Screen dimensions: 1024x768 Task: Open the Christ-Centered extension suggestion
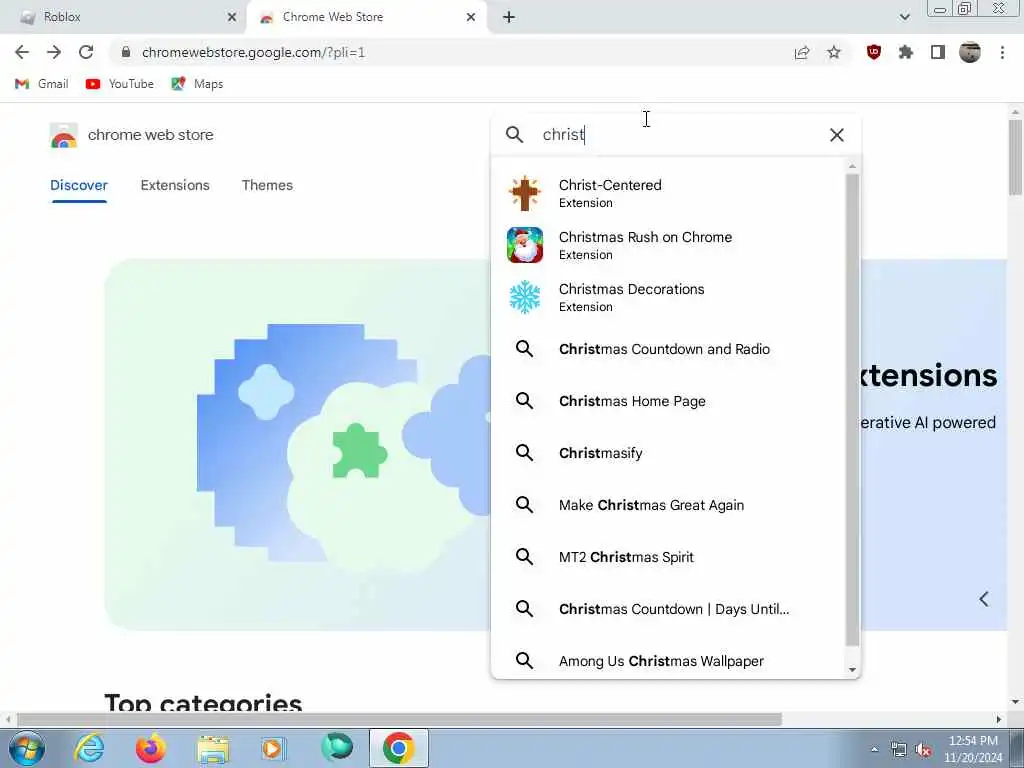click(x=669, y=193)
